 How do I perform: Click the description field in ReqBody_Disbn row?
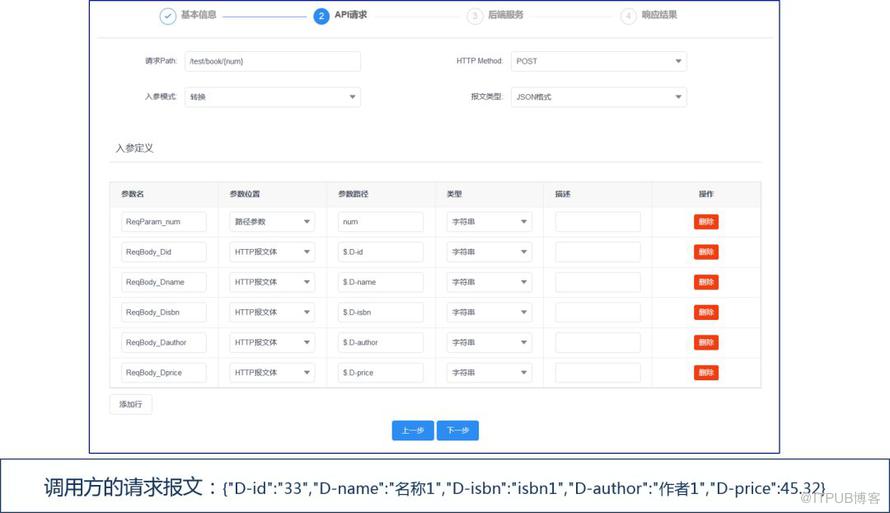(598, 312)
